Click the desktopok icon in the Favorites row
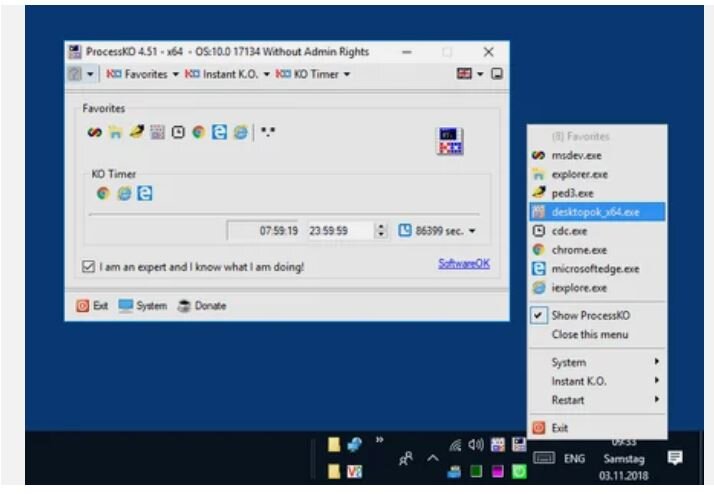Screen dimensions: 714x494 [157, 132]
